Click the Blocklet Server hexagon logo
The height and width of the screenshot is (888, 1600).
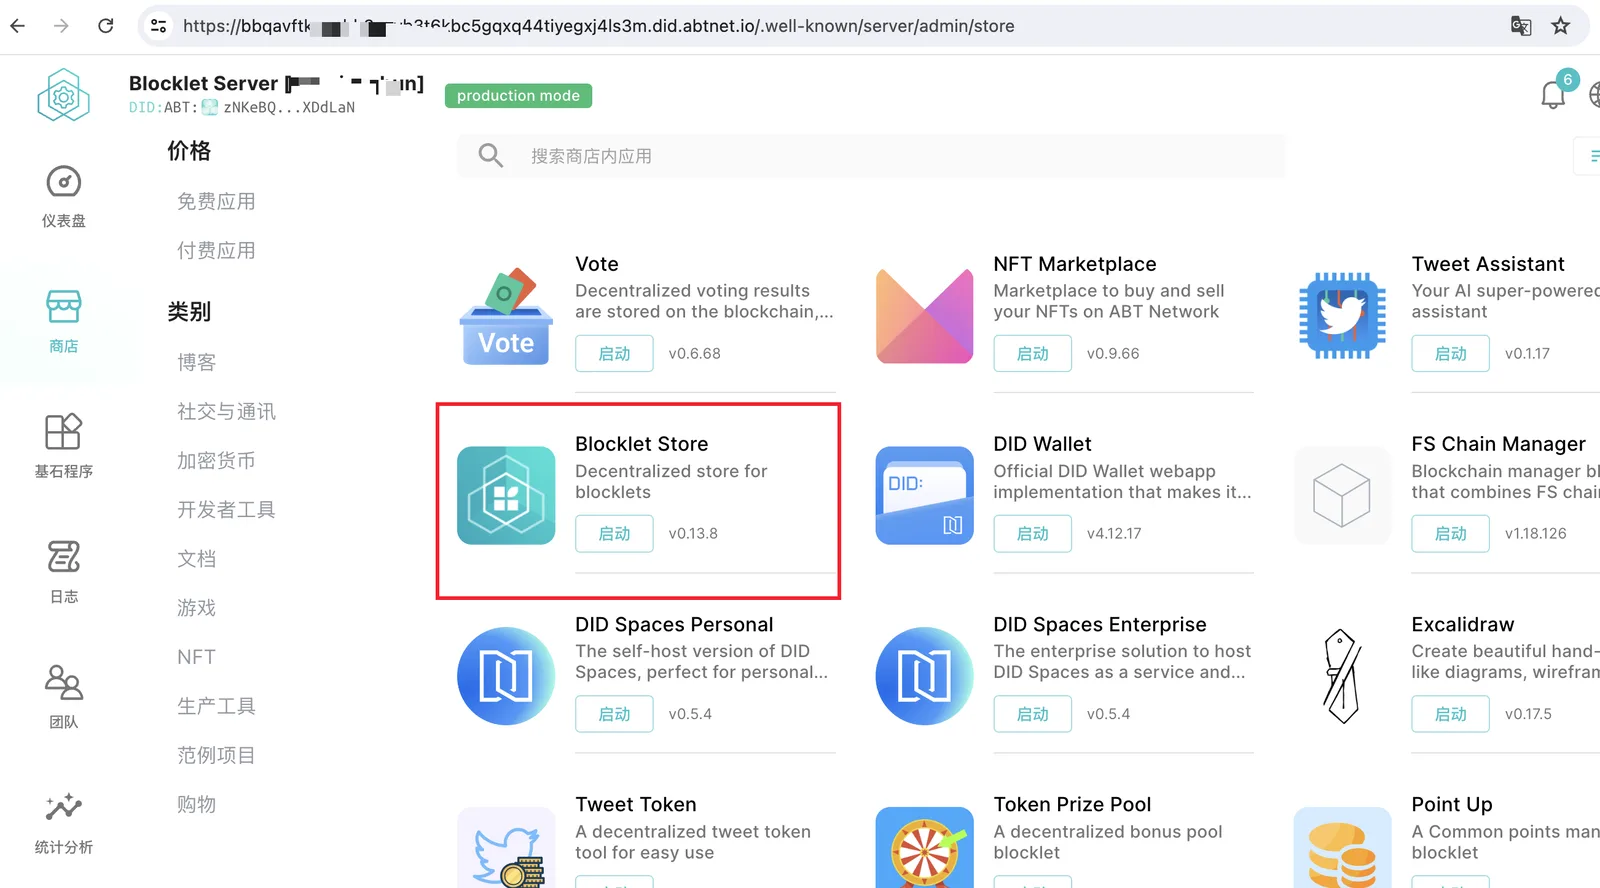63,95
